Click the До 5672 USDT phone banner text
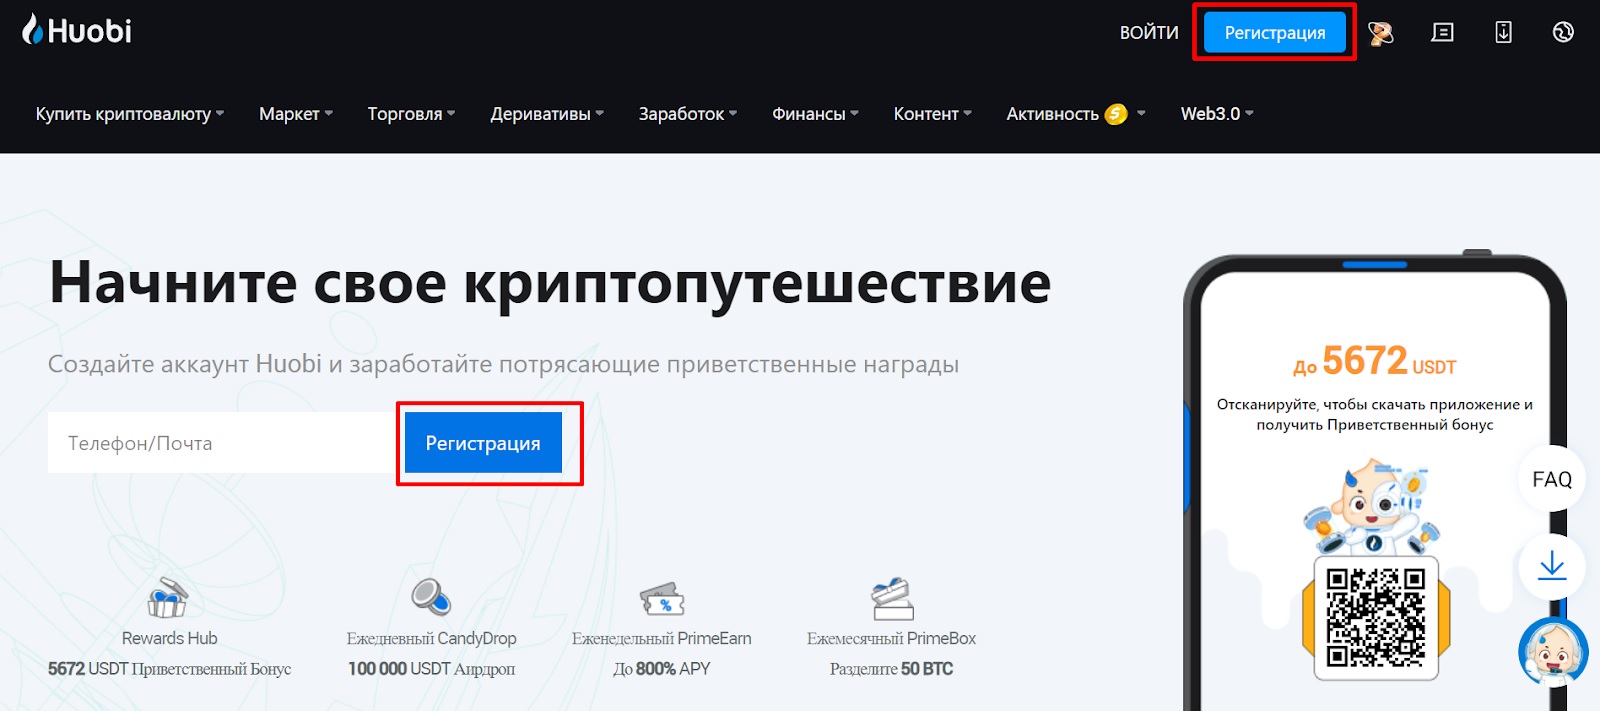This screenshot has height=711, width=1600. pos(1374,361)
